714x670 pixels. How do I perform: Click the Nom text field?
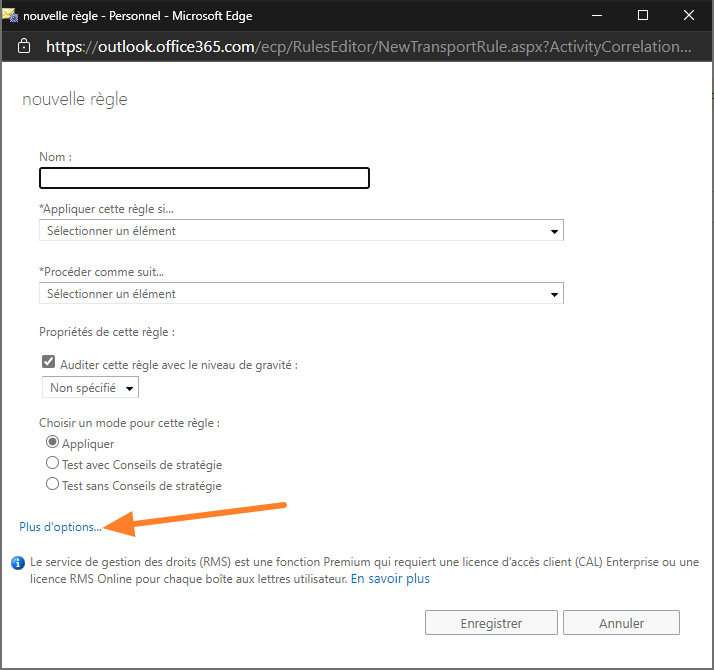coord(204,178)
